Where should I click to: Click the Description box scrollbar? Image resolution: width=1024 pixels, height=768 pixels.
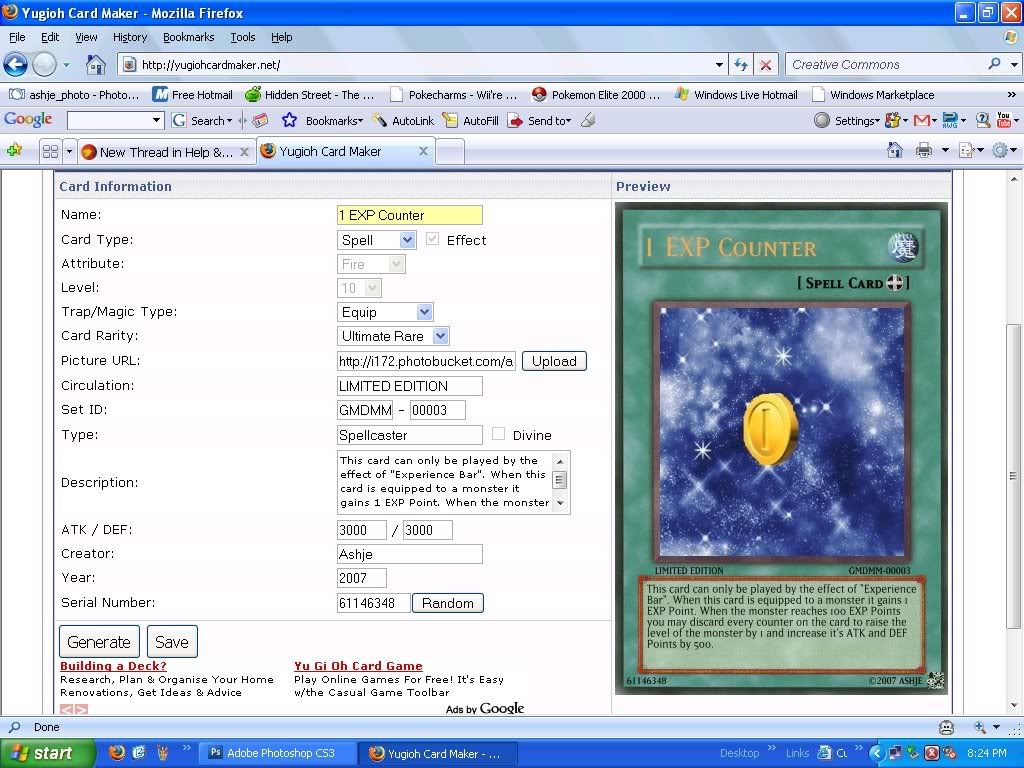(x=560, y=482)
